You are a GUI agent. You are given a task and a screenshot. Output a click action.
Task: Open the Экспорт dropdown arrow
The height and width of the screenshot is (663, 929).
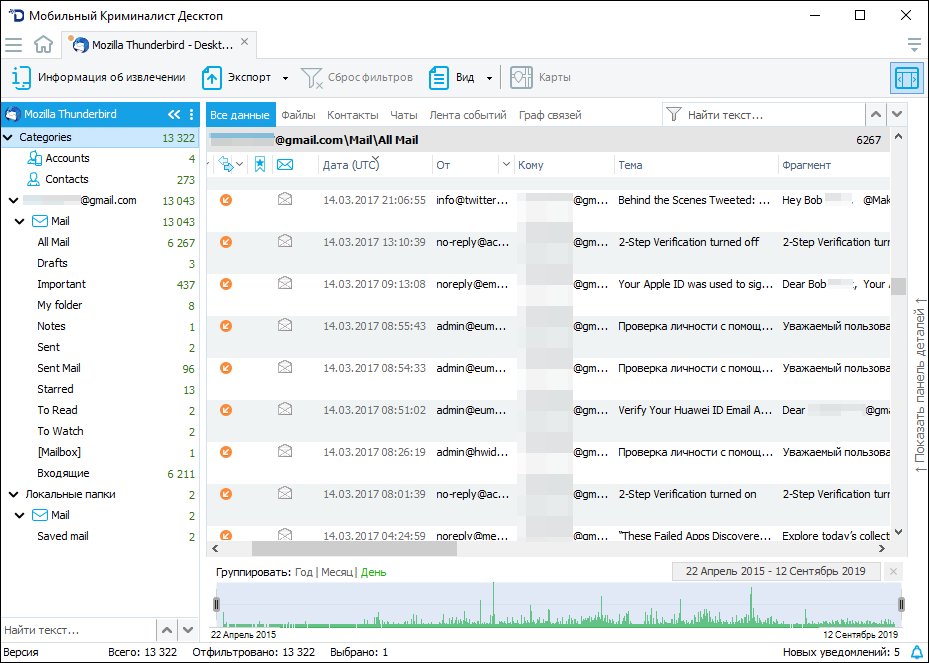pos(286,78)
